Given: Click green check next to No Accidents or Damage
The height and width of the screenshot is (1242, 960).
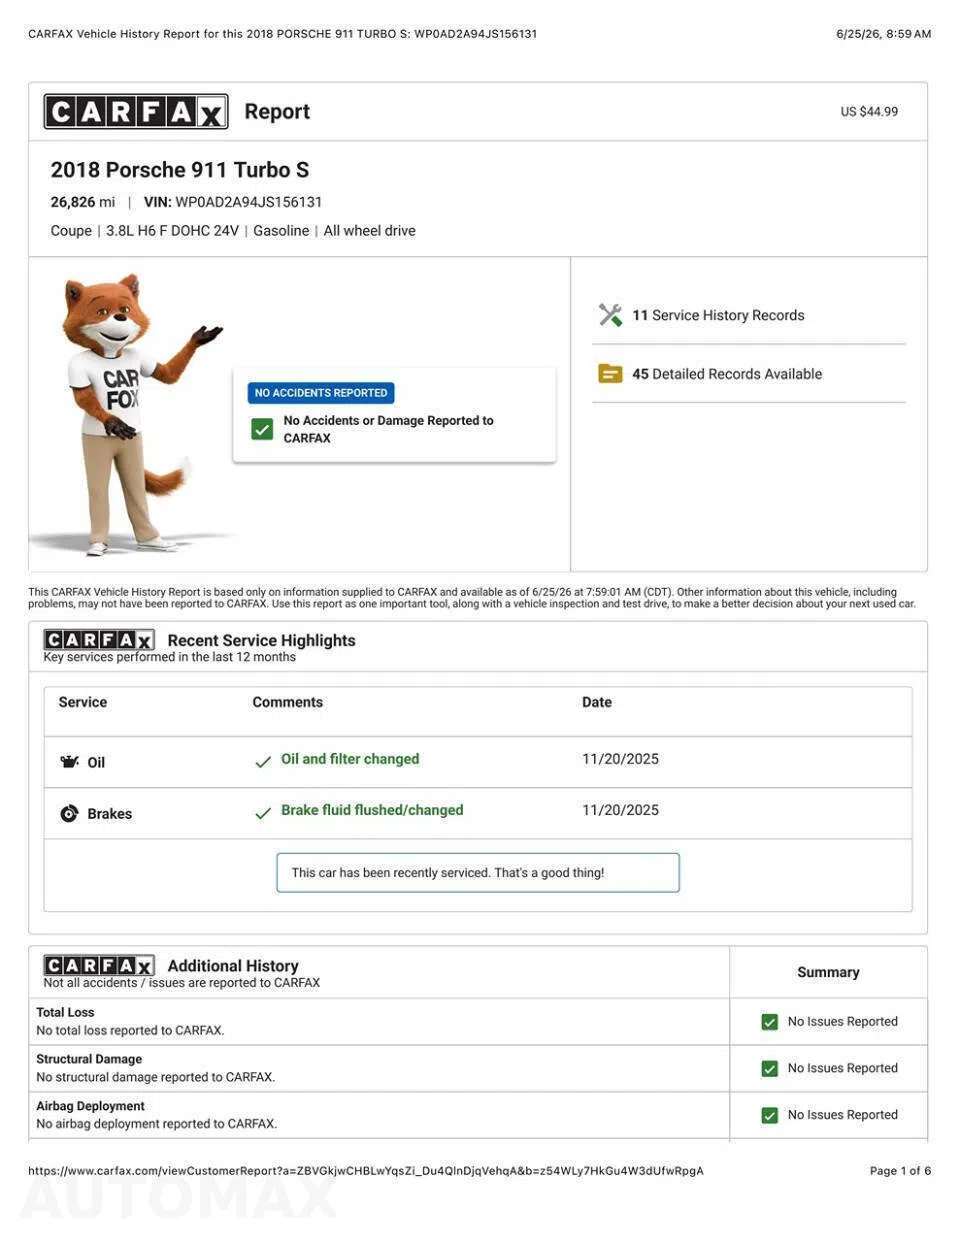Looking at the screenshot, I should tap(262, 429).
